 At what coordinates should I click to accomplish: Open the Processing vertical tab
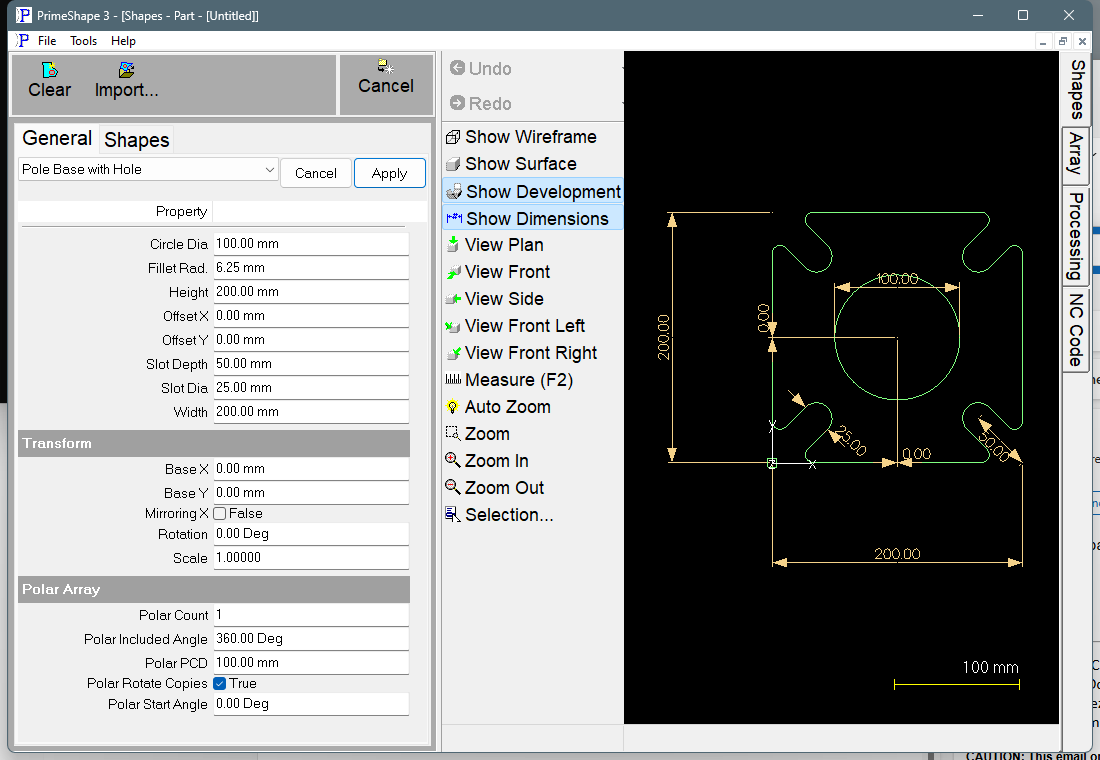pyautogui.click(x=1075, y=236)
